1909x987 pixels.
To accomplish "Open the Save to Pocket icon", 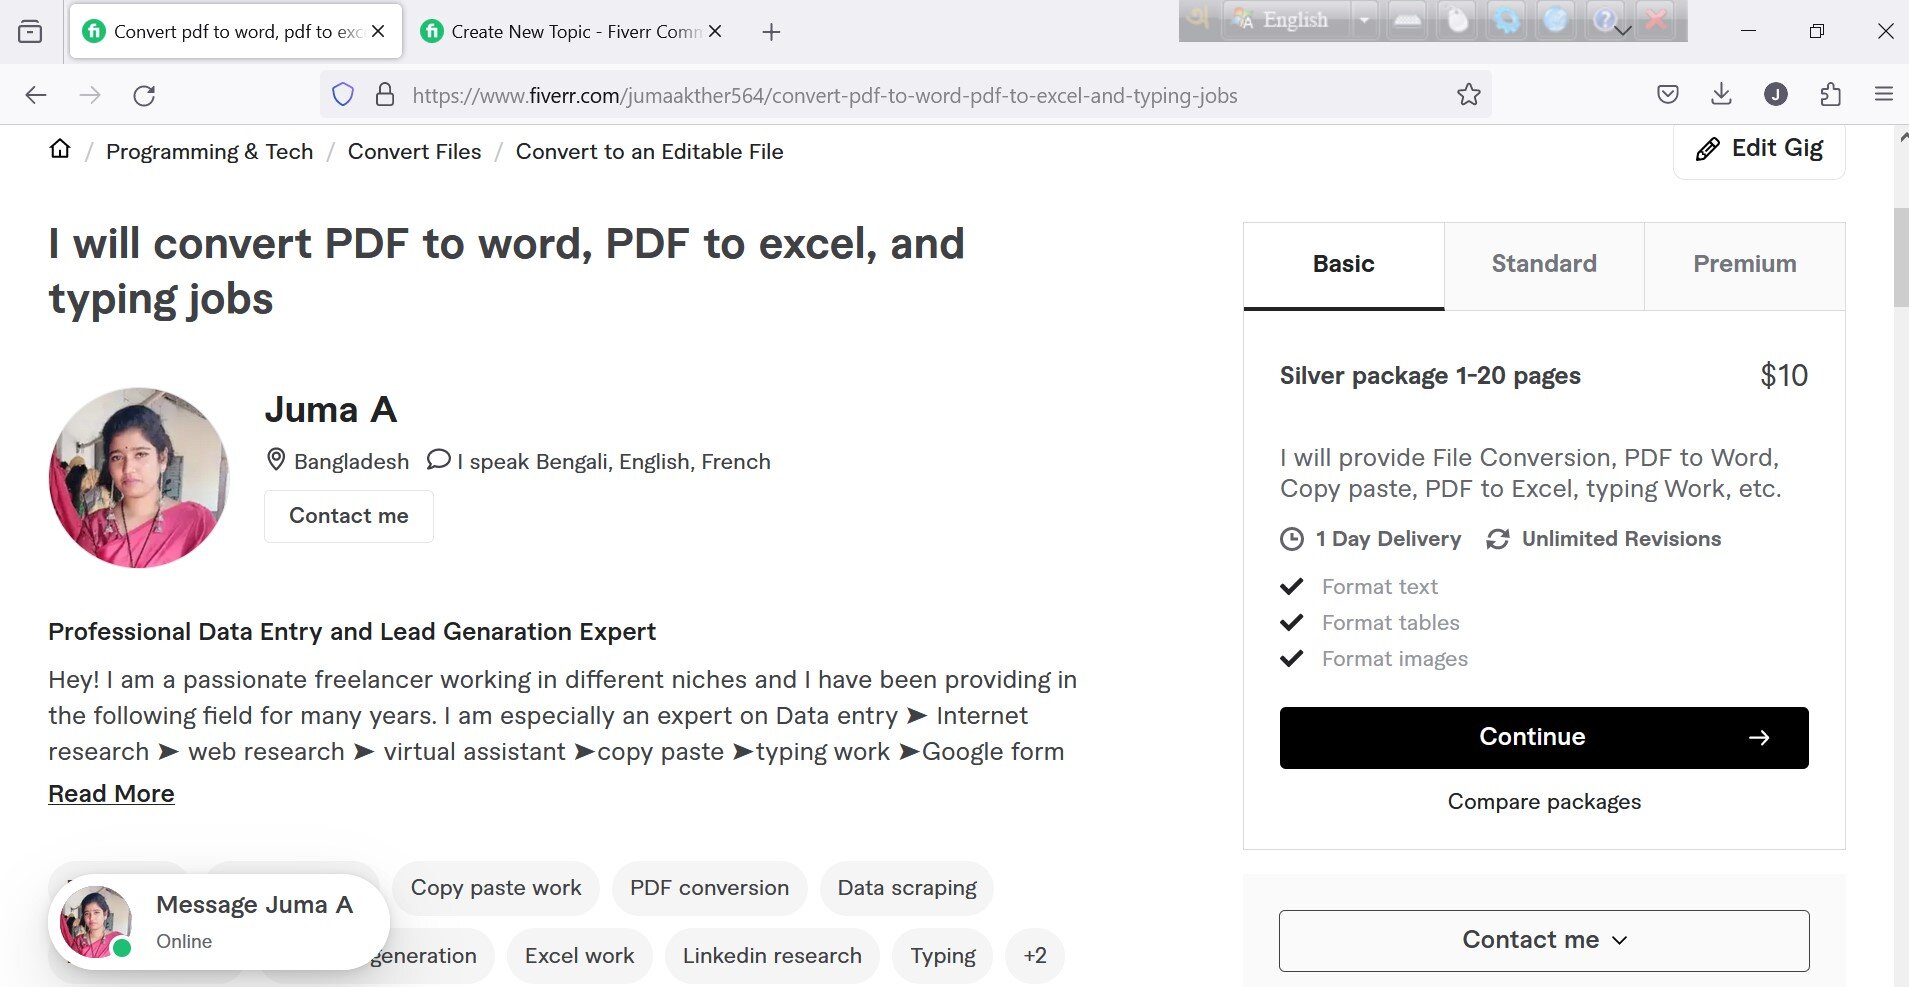I will coord(1667,95).
